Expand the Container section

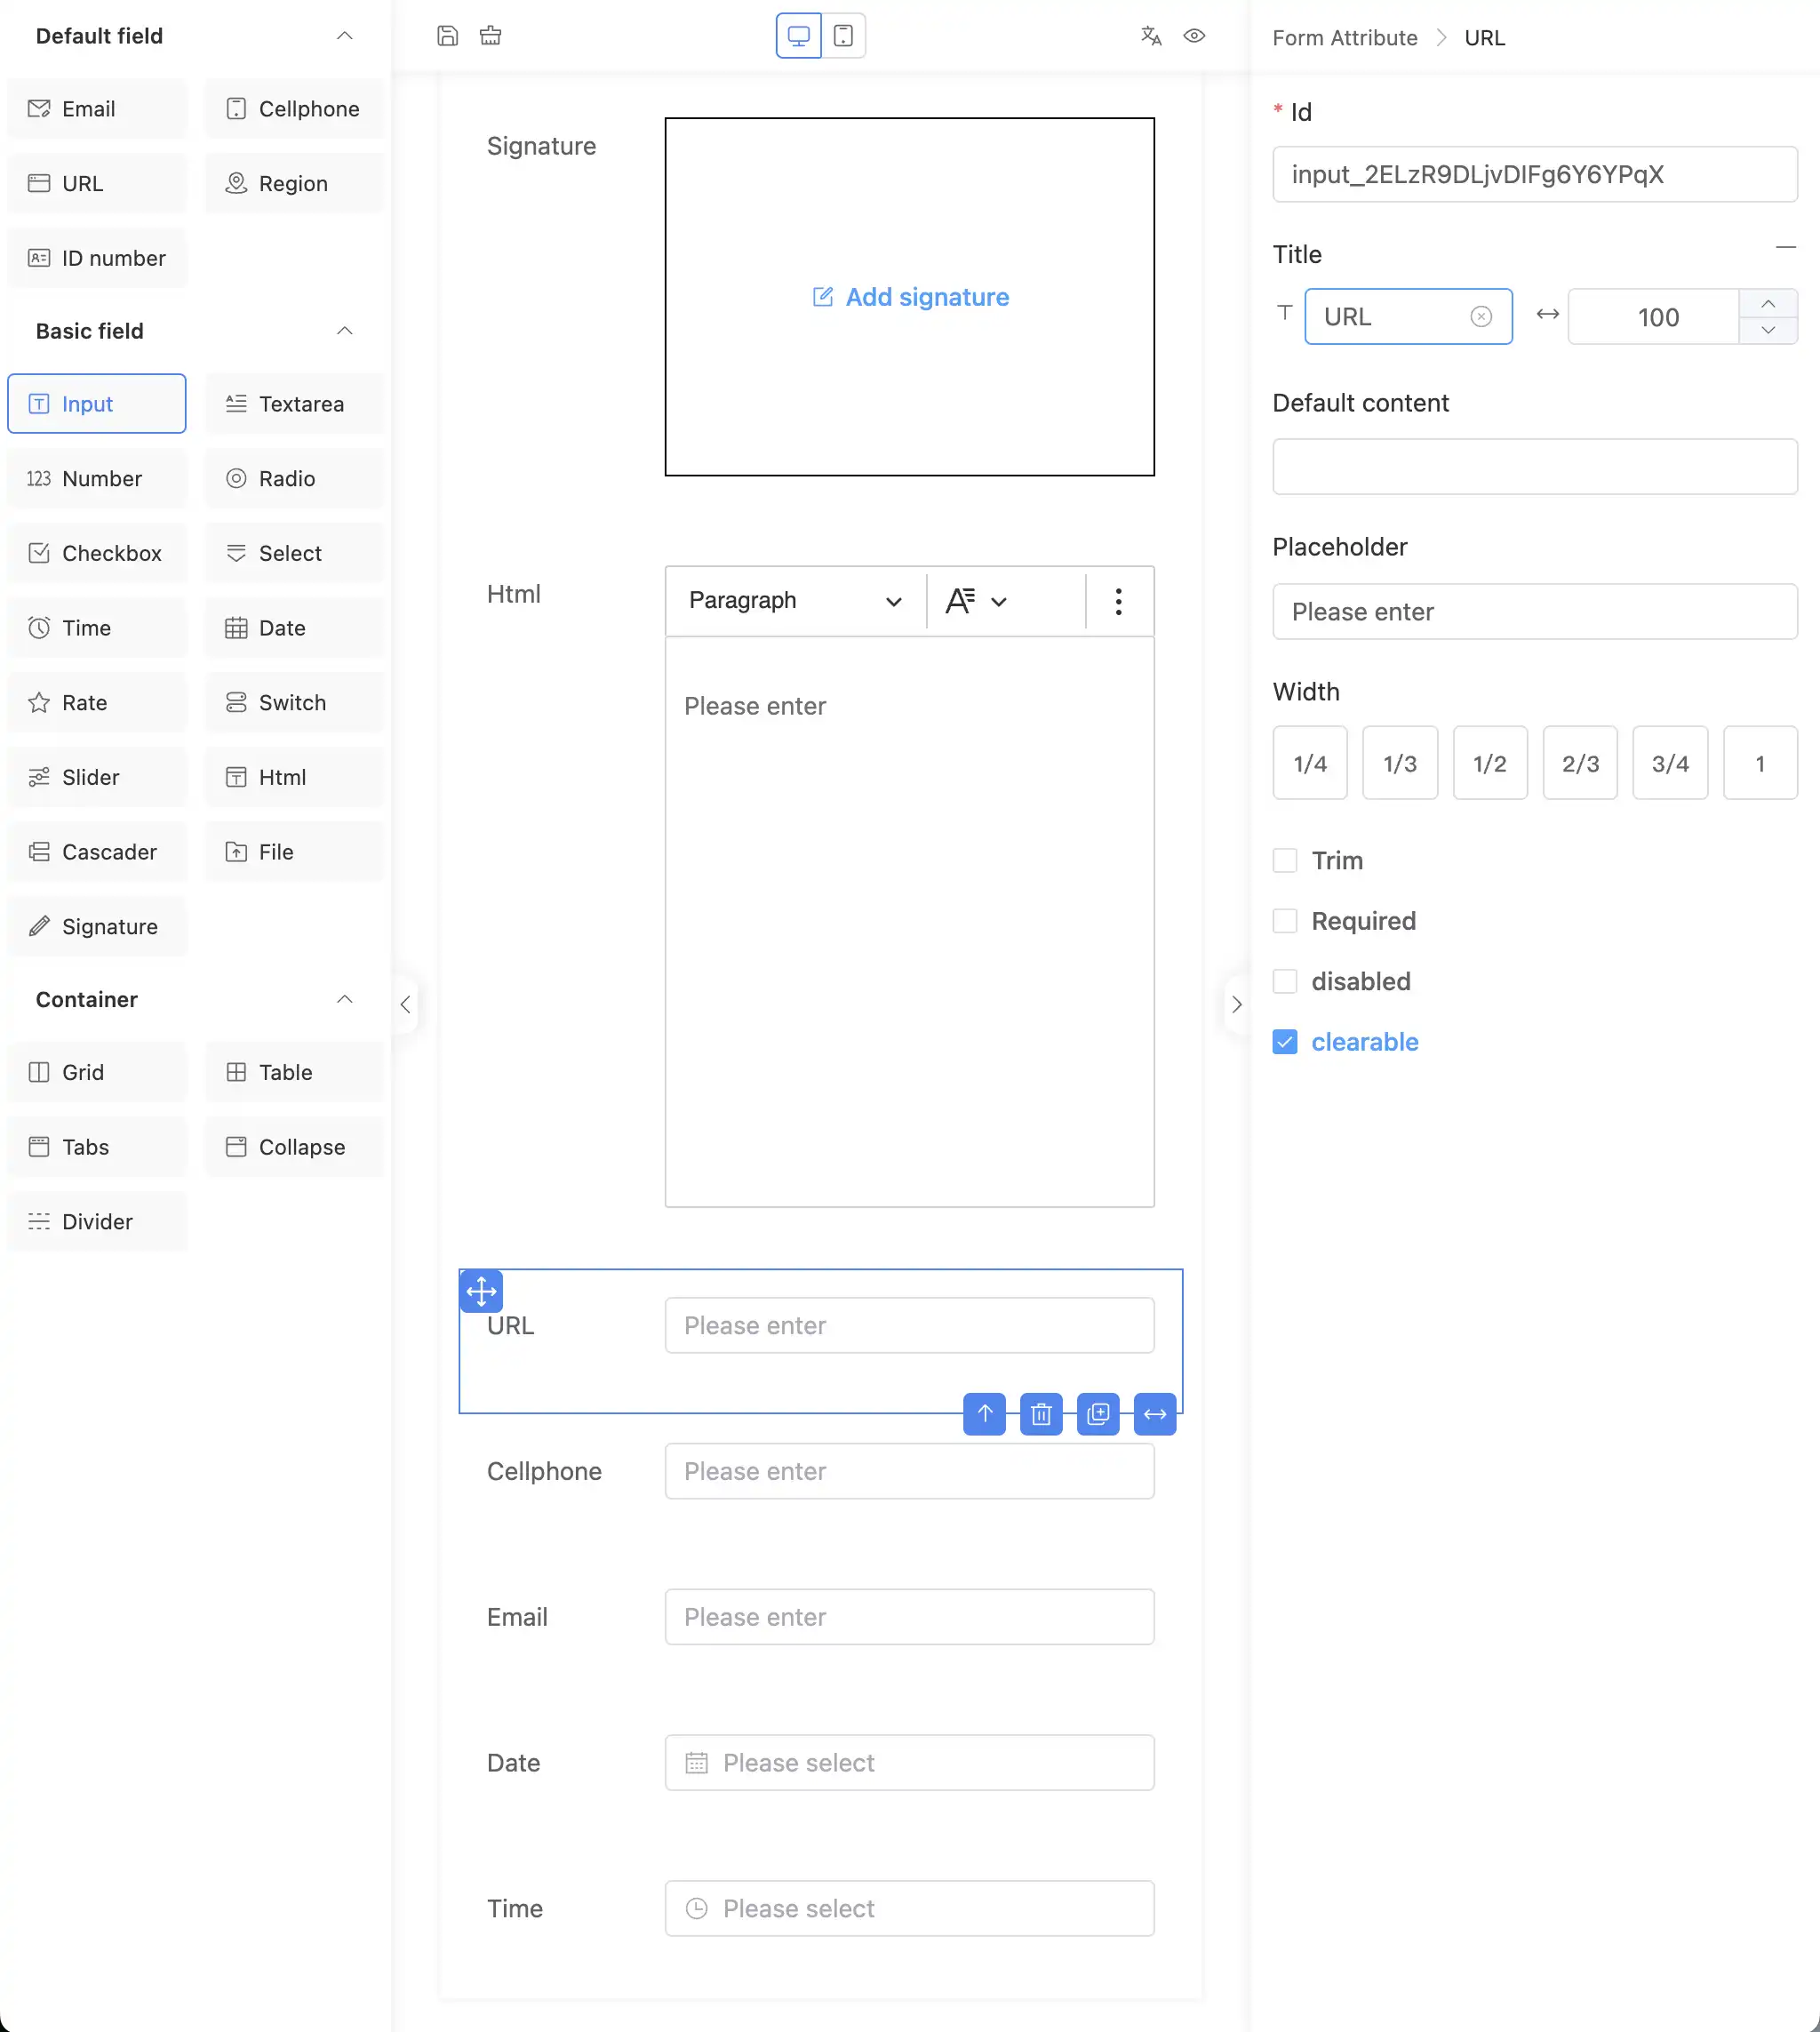pos(344,998)
